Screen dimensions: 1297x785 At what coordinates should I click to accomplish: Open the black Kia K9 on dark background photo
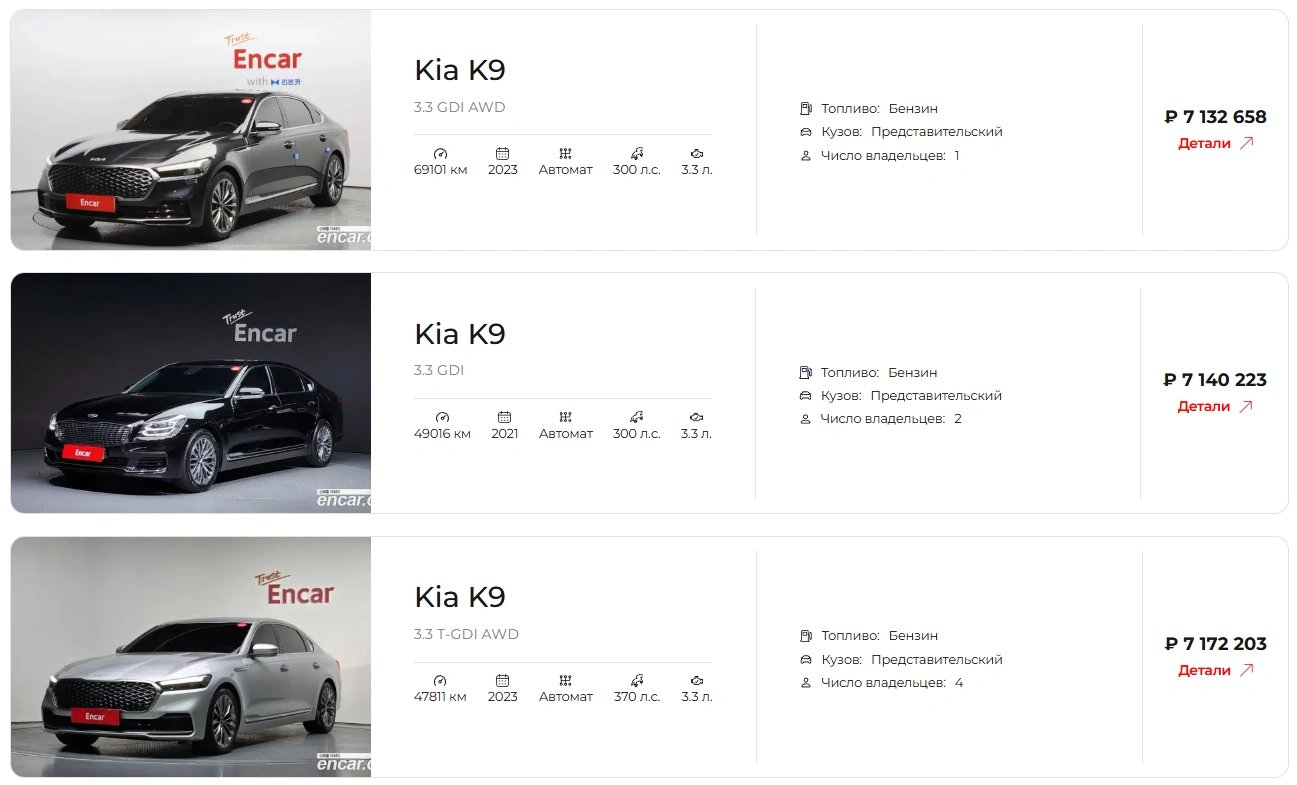click(x=191, y=393)
